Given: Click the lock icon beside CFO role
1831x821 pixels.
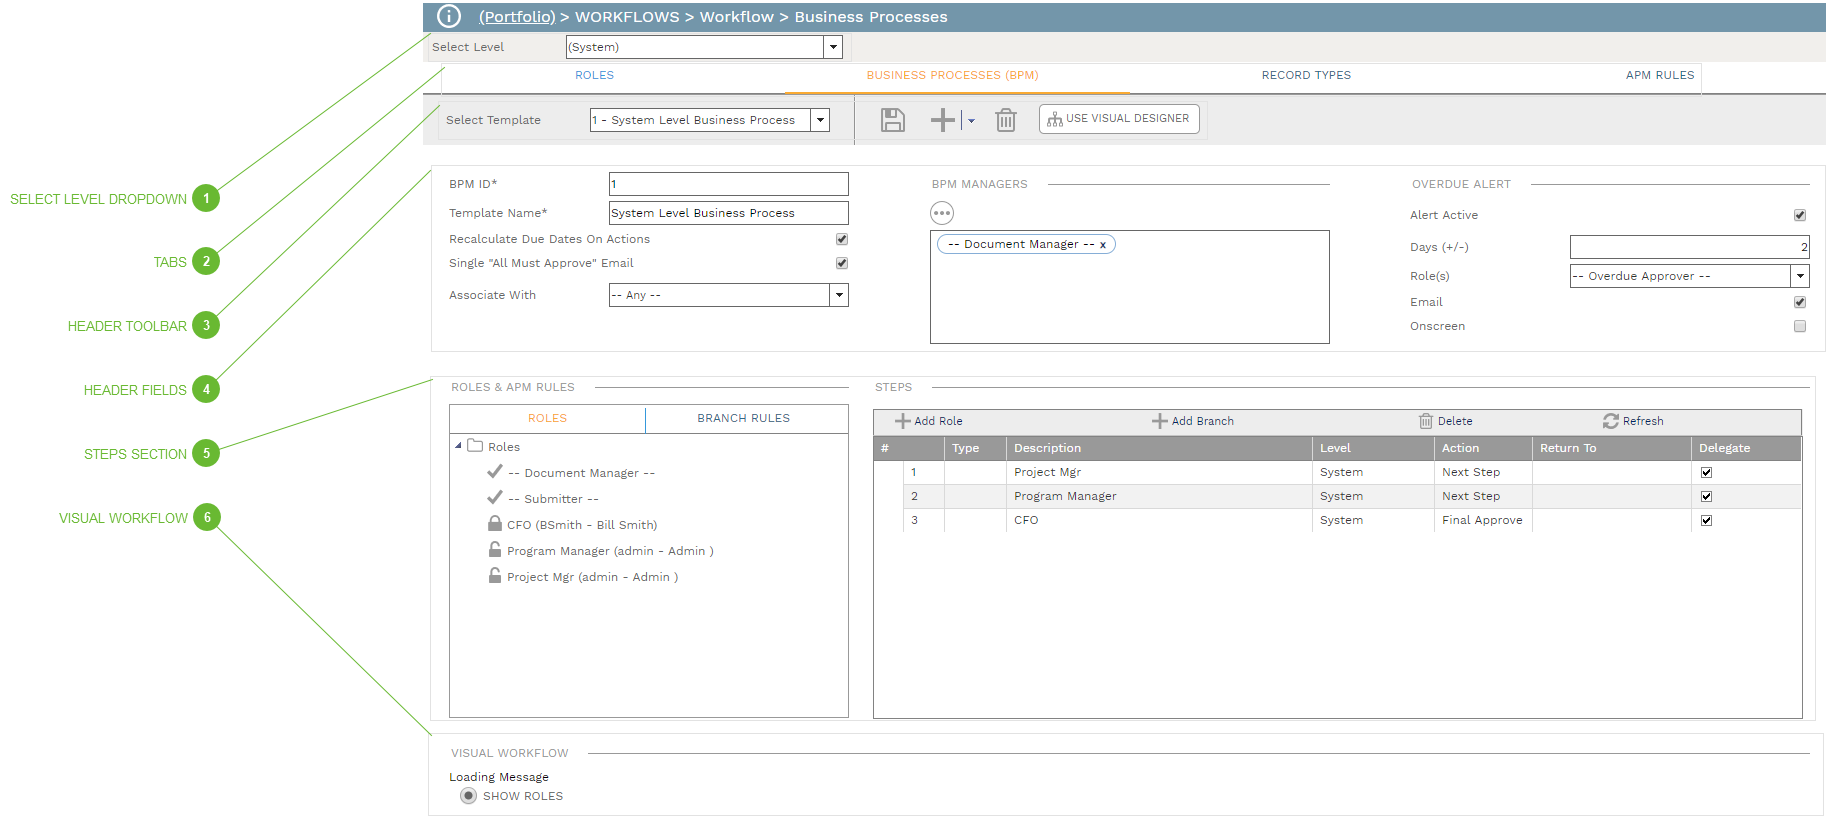Looking at the screenshot, I should coord(495,523).
